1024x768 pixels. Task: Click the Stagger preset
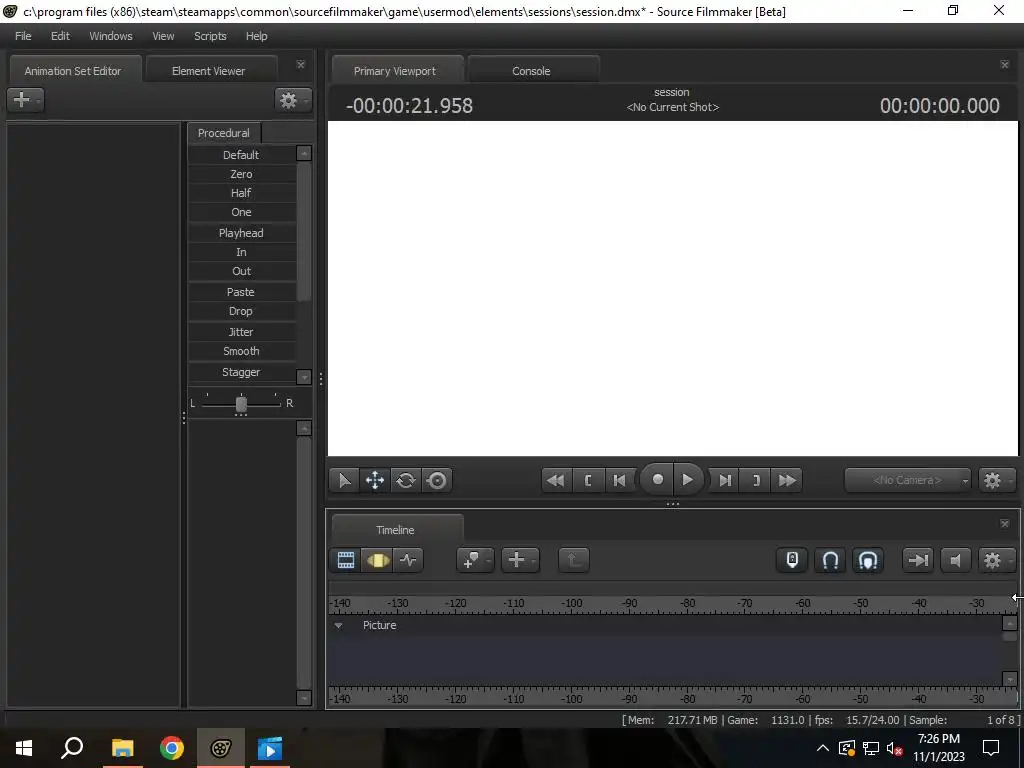coord(241,372)
